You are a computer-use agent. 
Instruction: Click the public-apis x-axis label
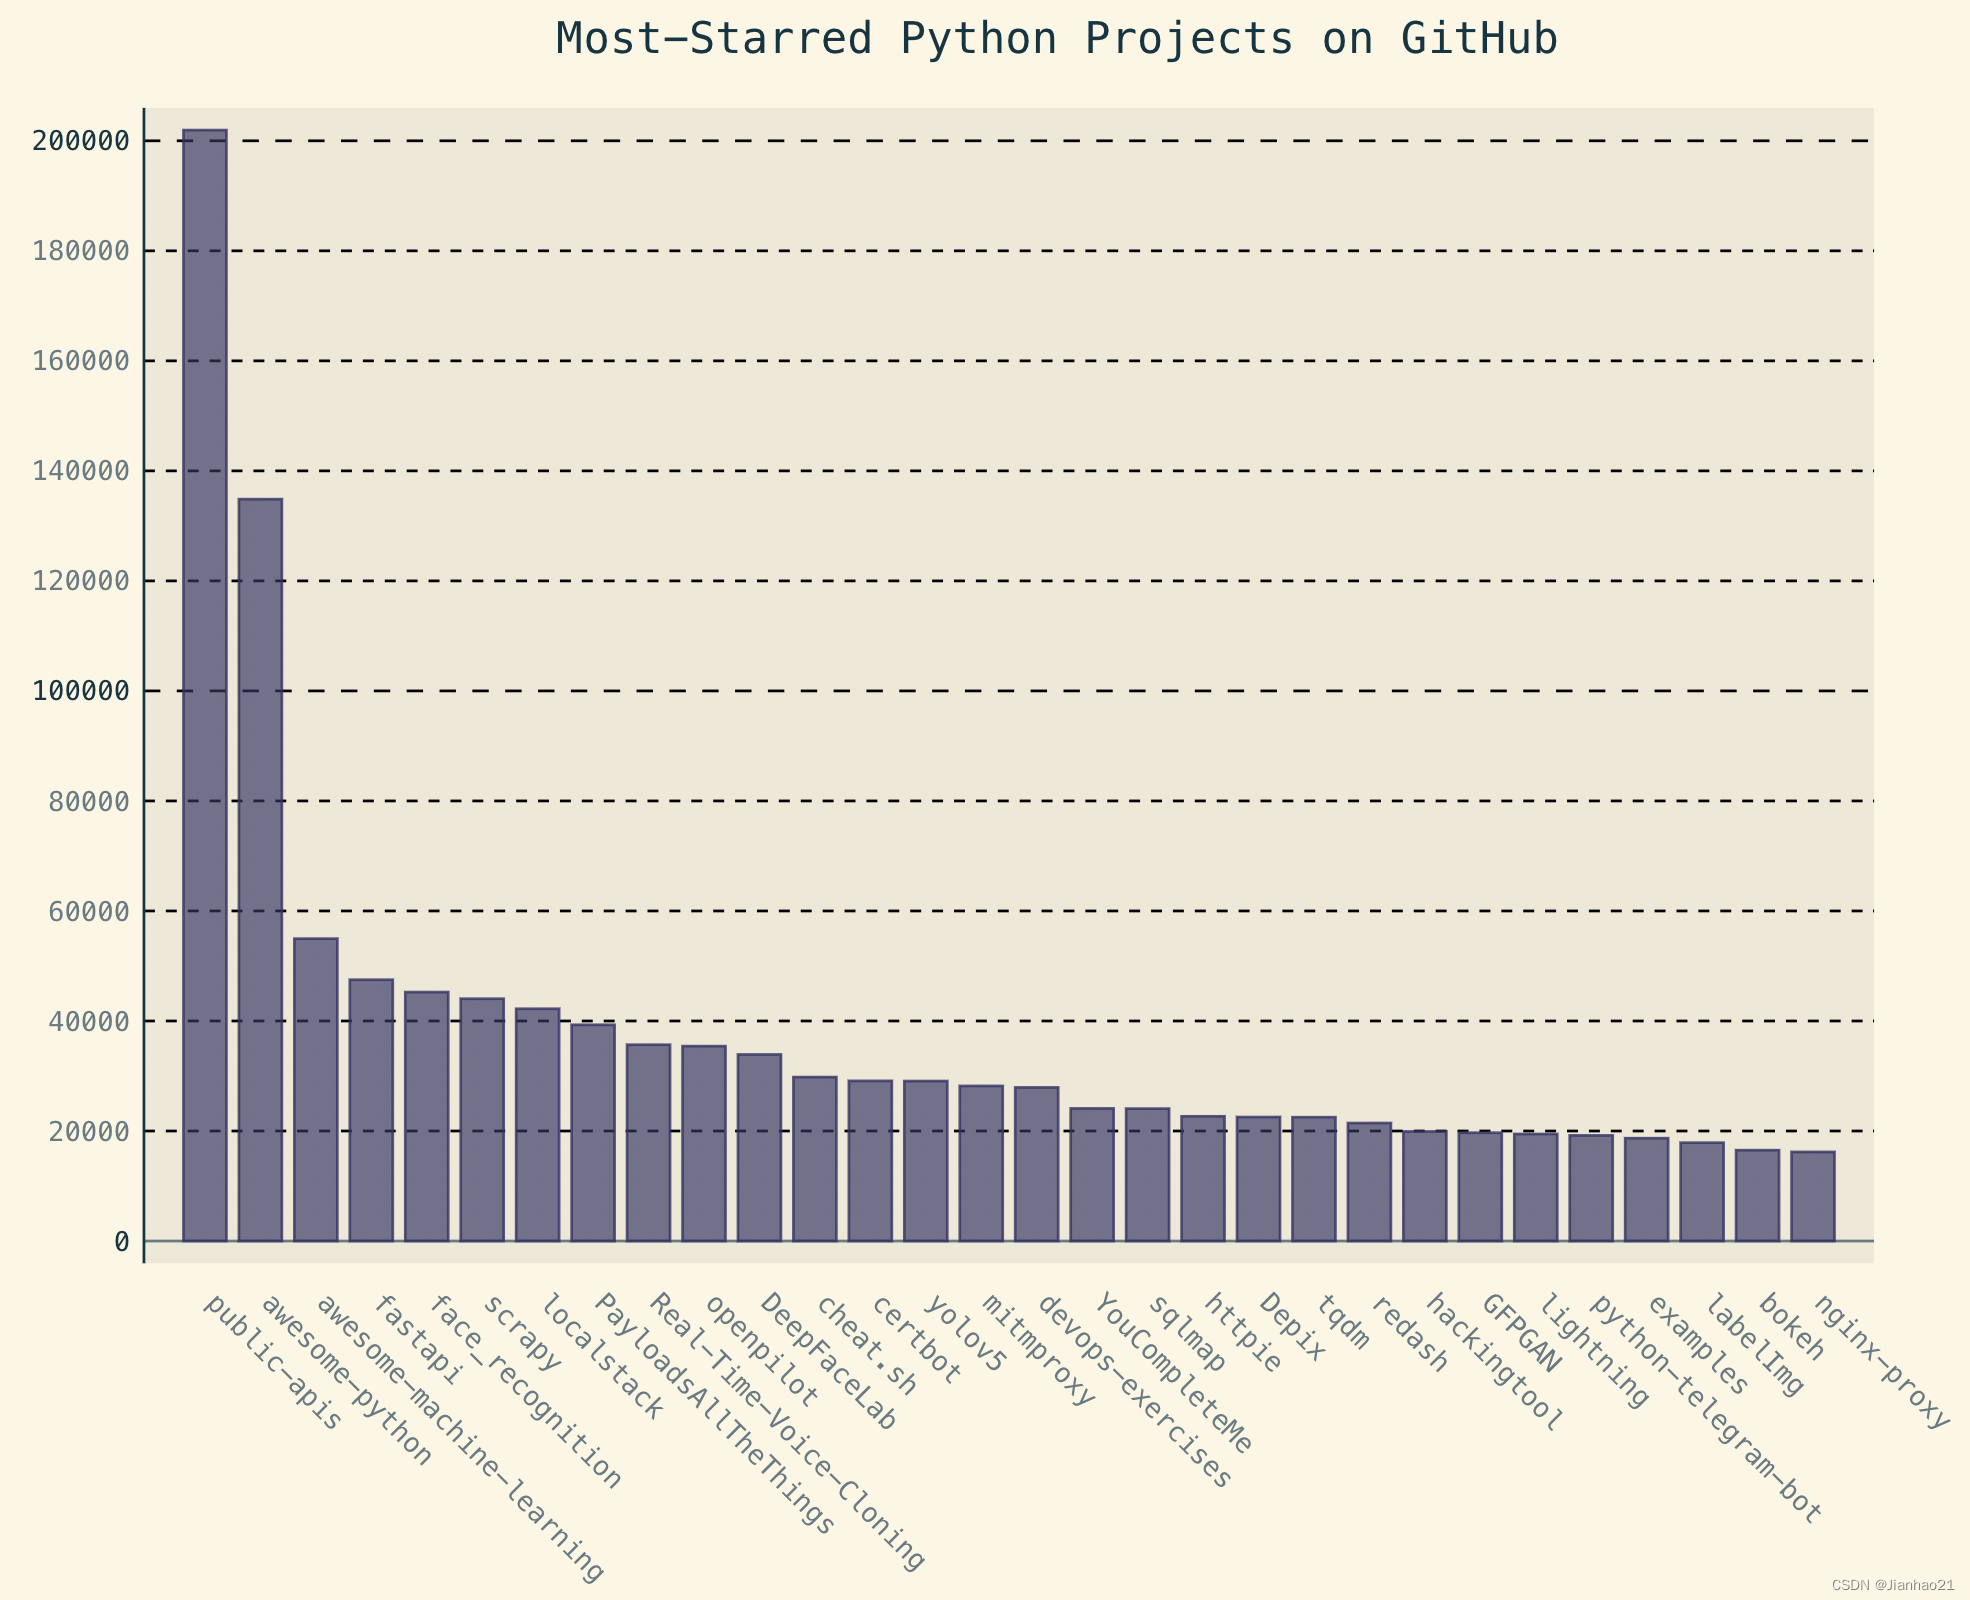click(271, 1362)
